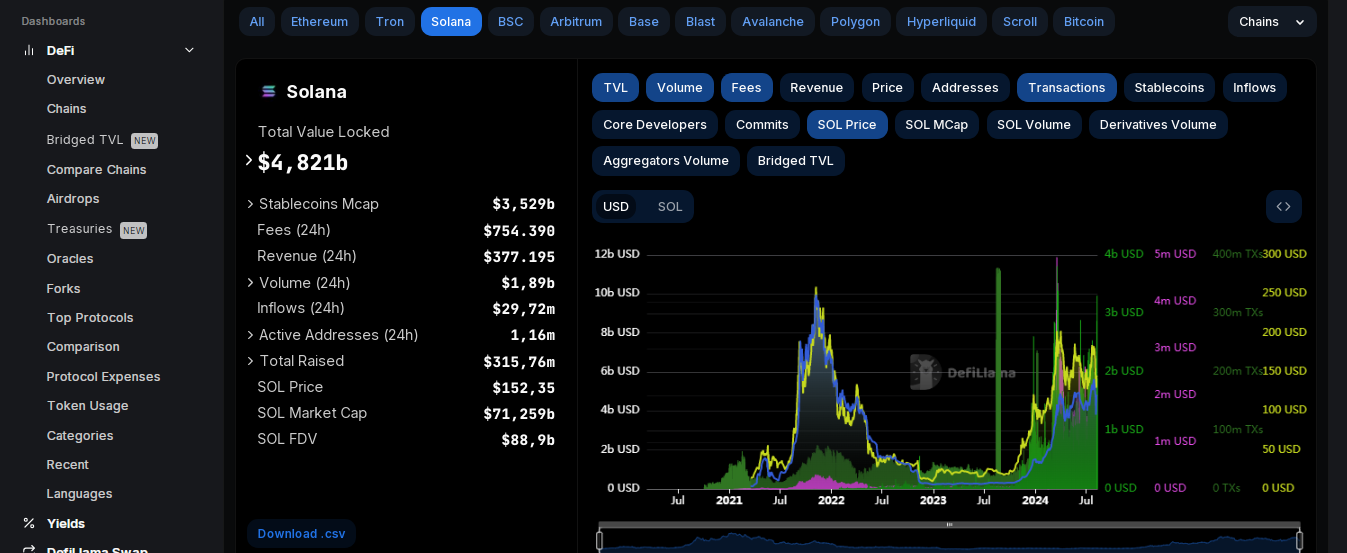Click left handle of chart range slider
1347x553 pixels.
[600, 541]
